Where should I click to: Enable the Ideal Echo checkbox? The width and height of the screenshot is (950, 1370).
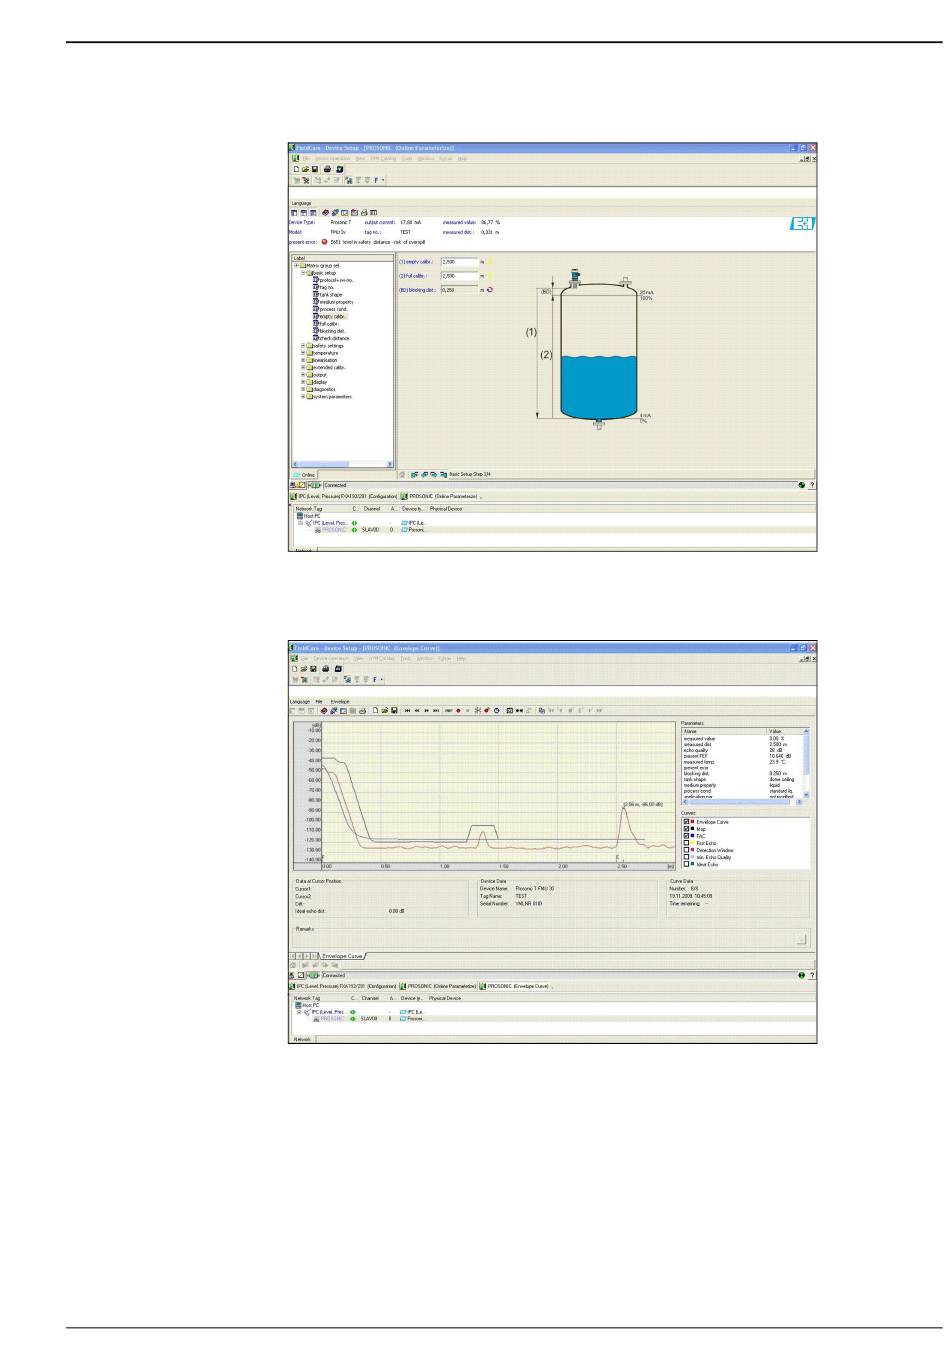tap(686, 864)
